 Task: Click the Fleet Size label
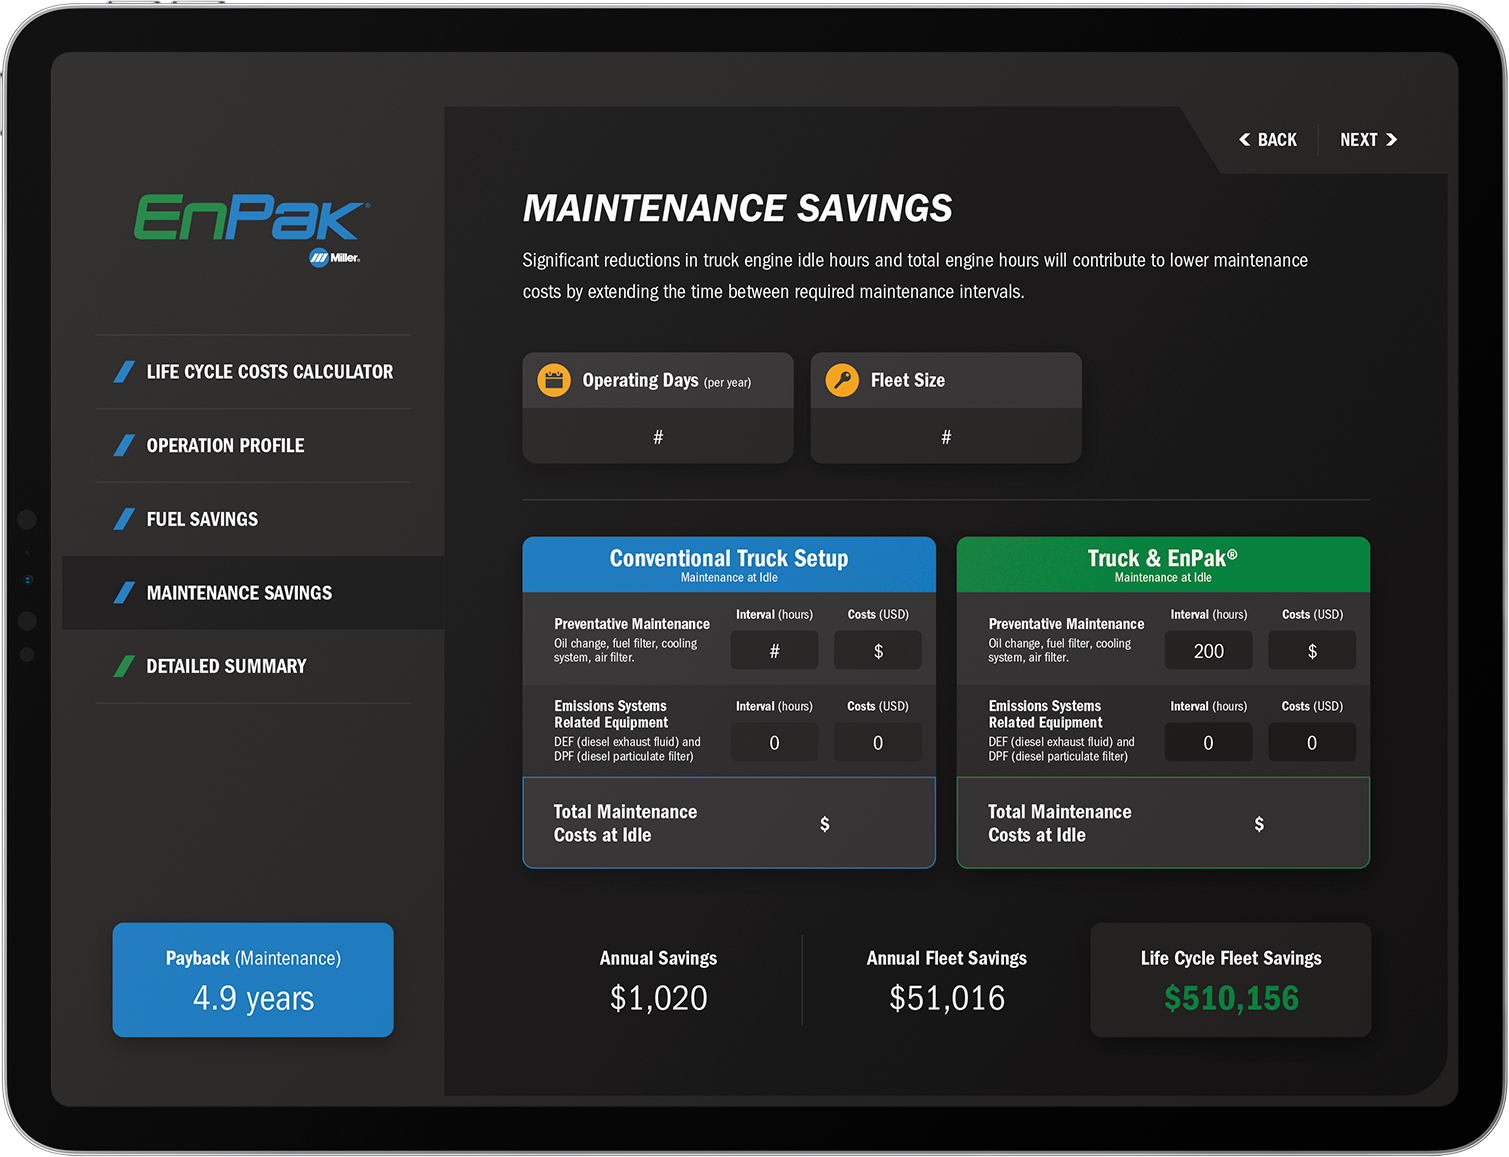[x=908, y=380]
